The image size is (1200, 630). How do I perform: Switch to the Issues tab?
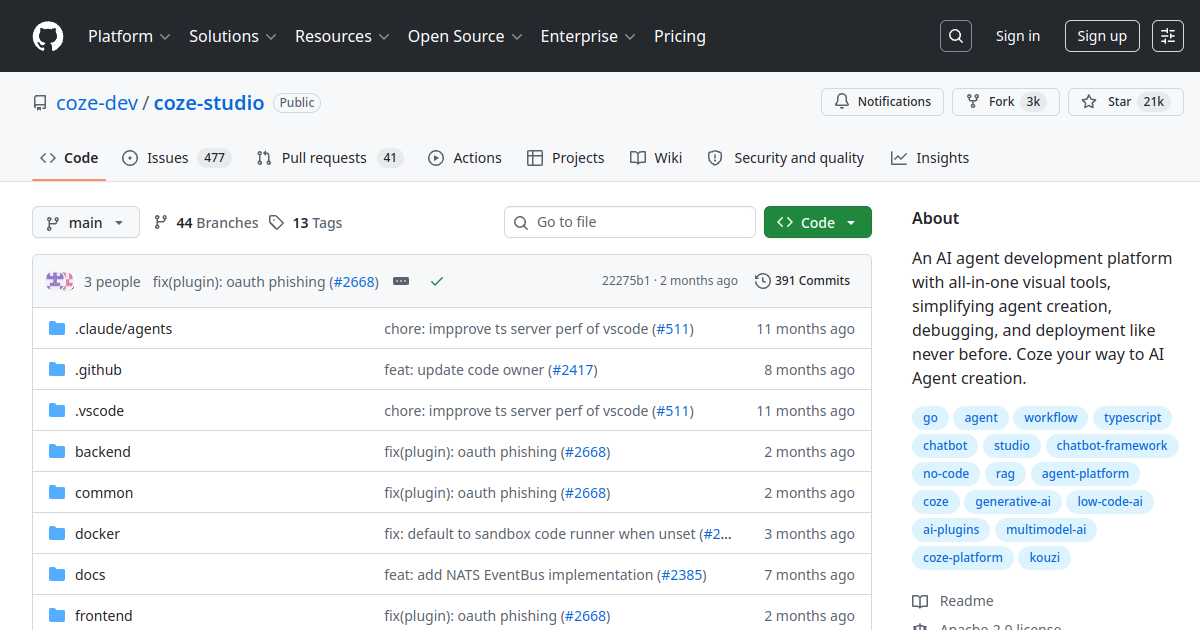tap(177, 158)
